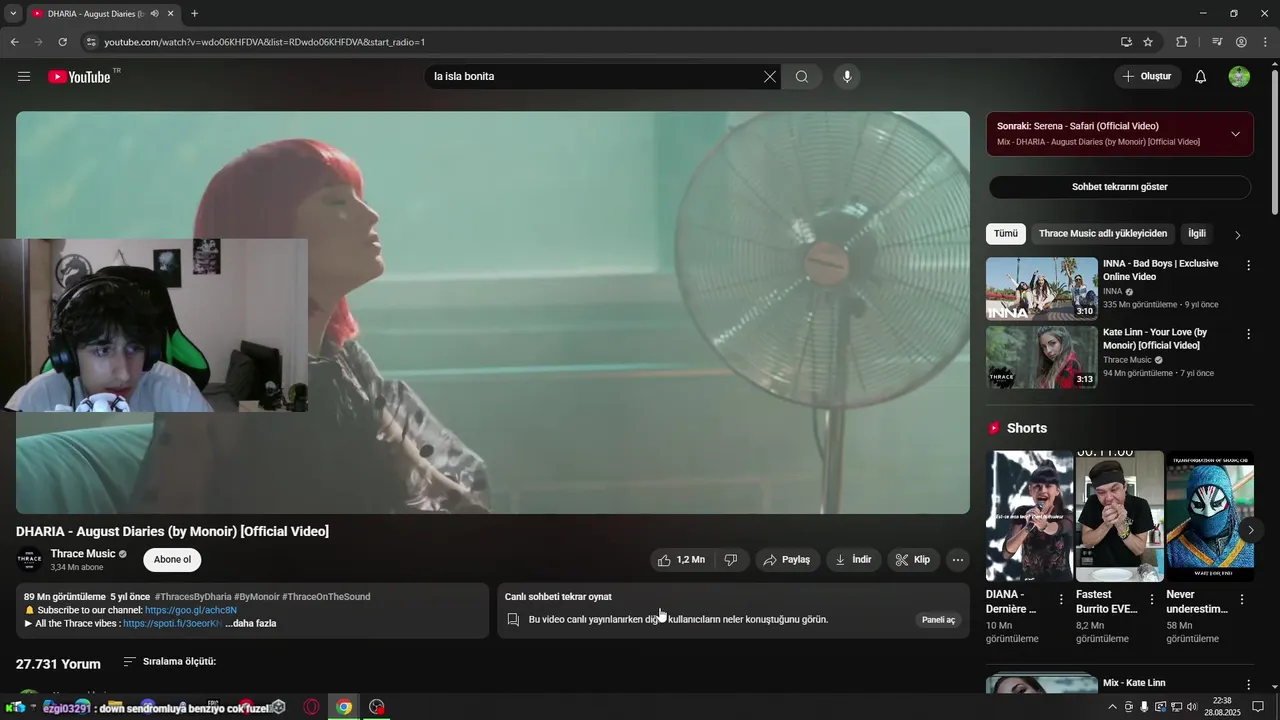Open the tab search dropdown arrow
The image size is (1280, 720).
(x=13, y=14)
